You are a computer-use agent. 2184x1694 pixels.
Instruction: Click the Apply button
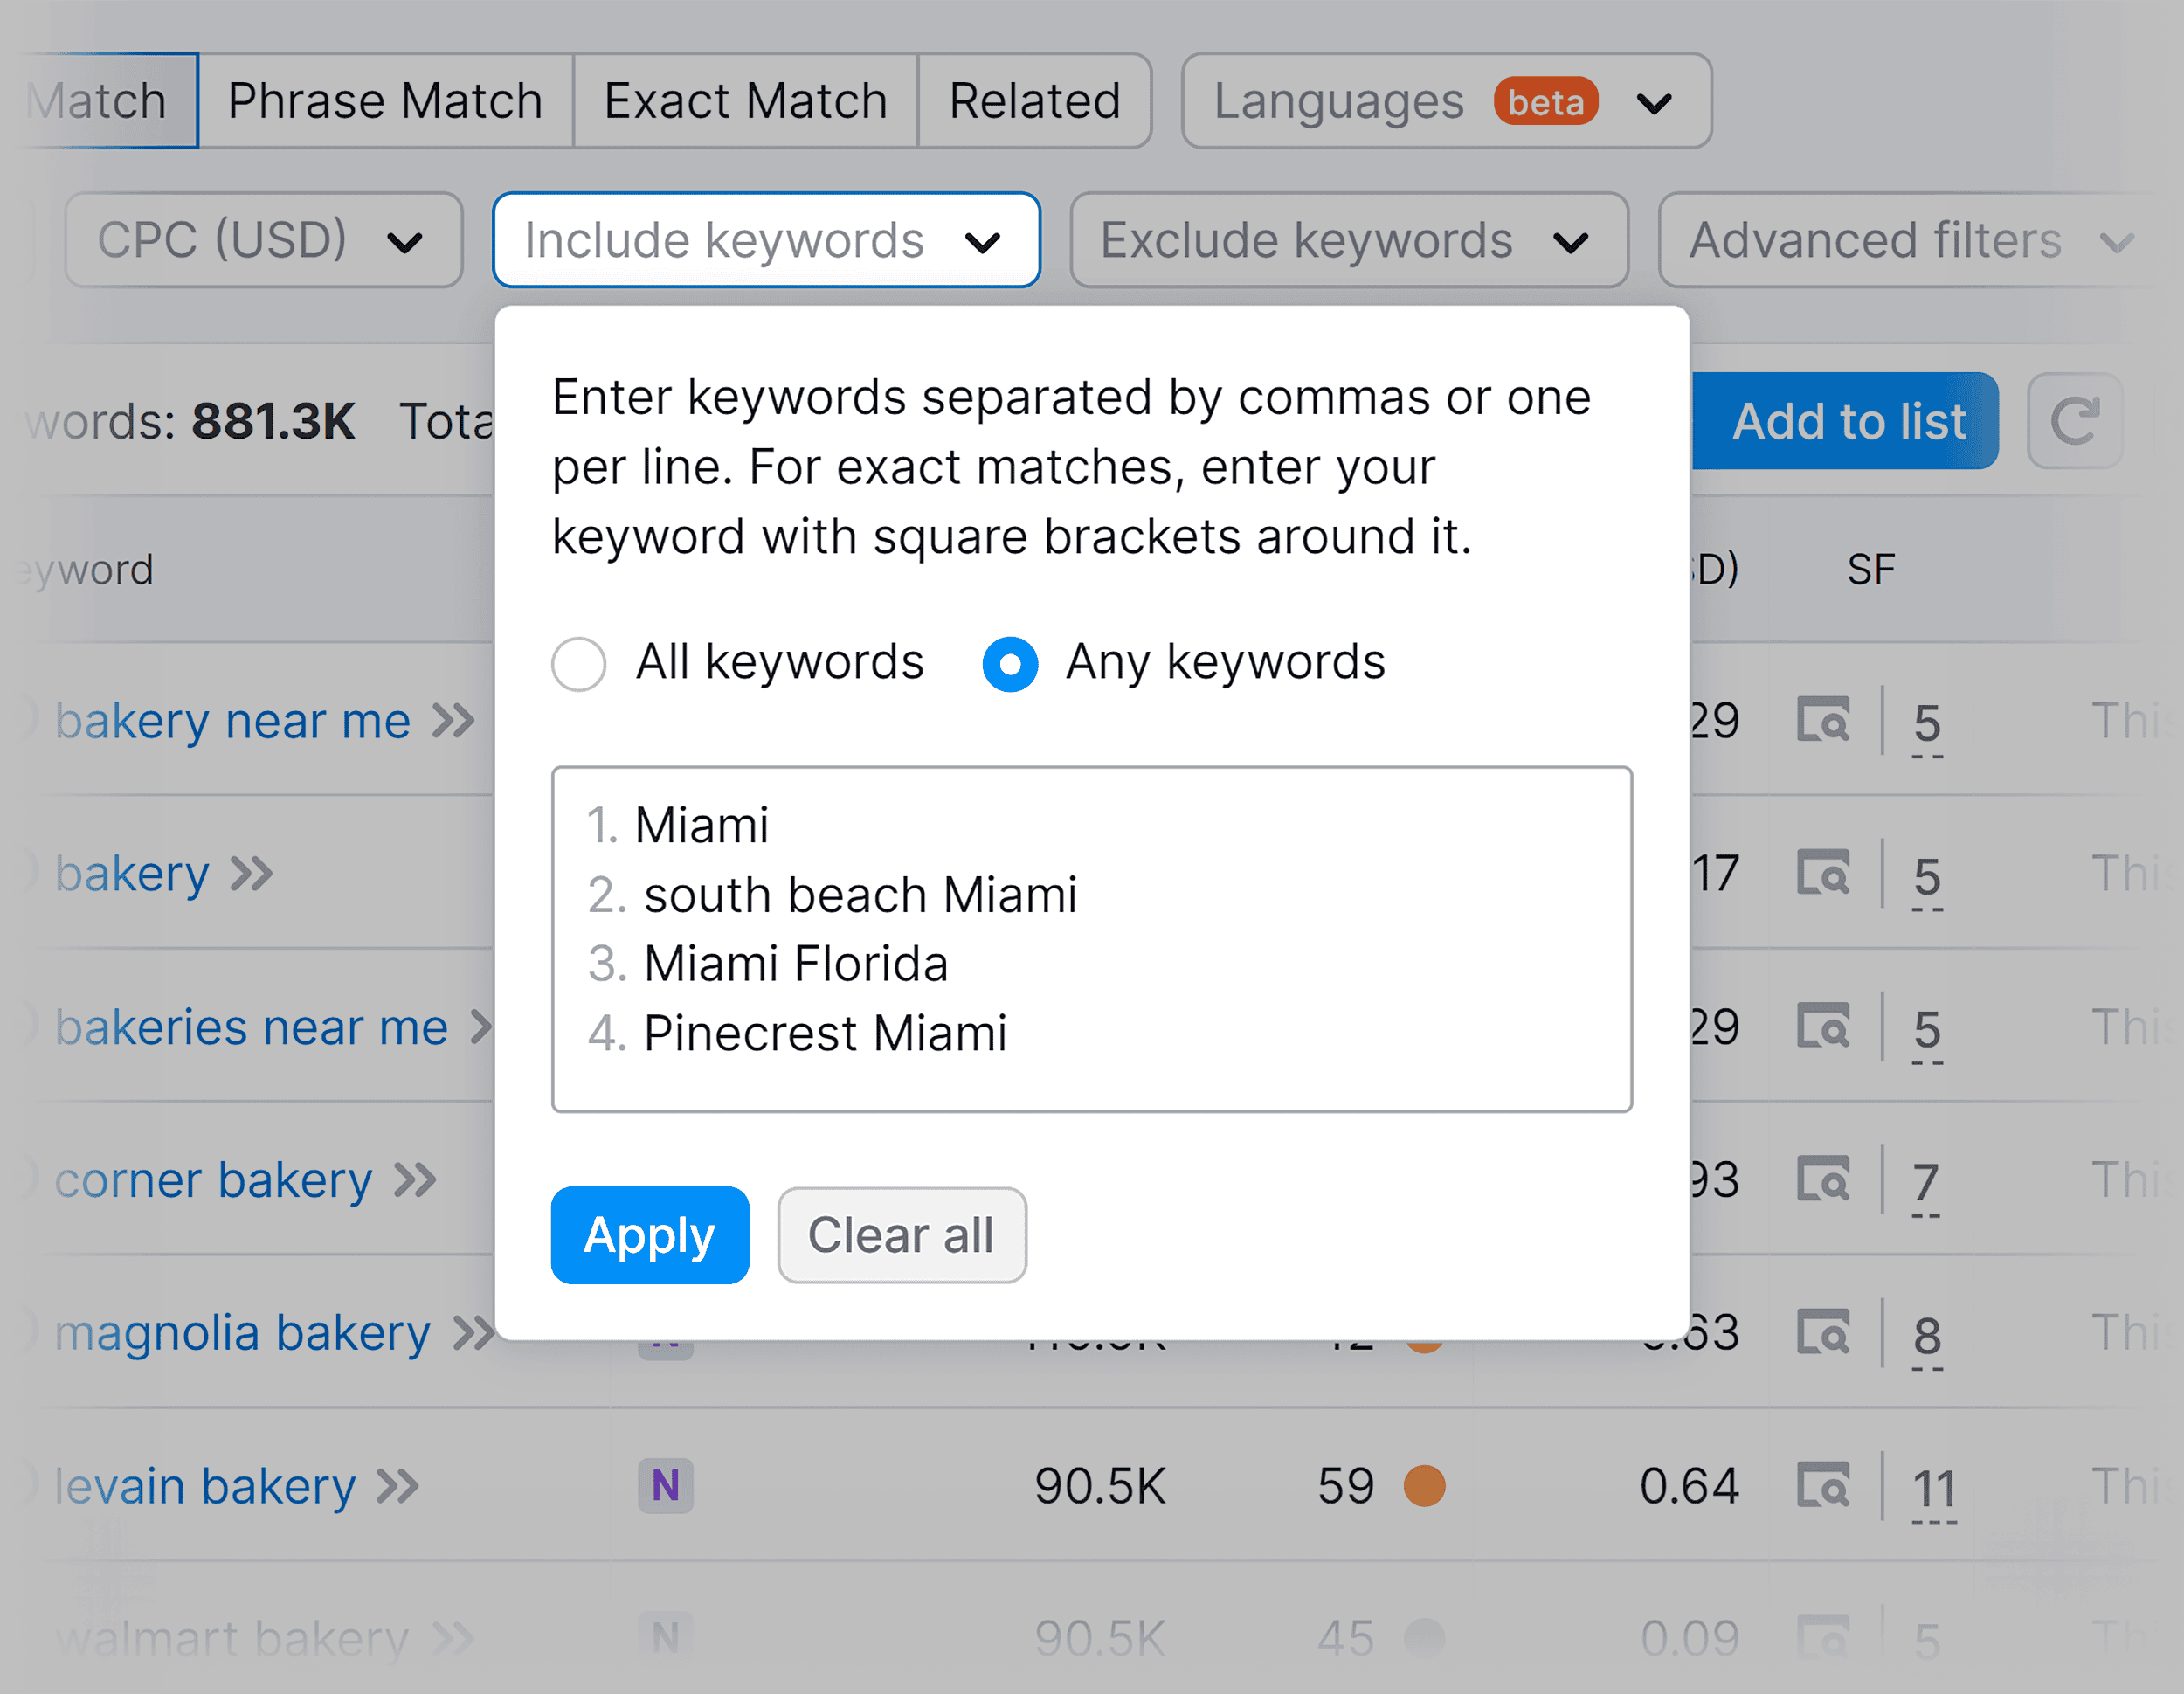point(649,1234)
